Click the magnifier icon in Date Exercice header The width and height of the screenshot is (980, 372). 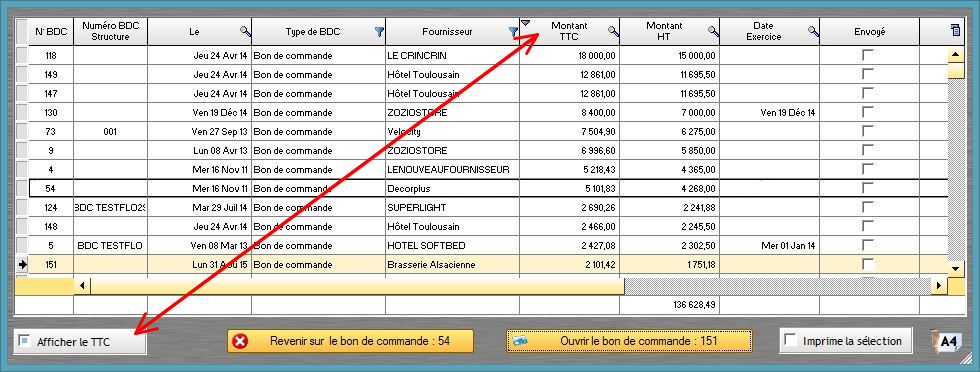tap(813, 31)
